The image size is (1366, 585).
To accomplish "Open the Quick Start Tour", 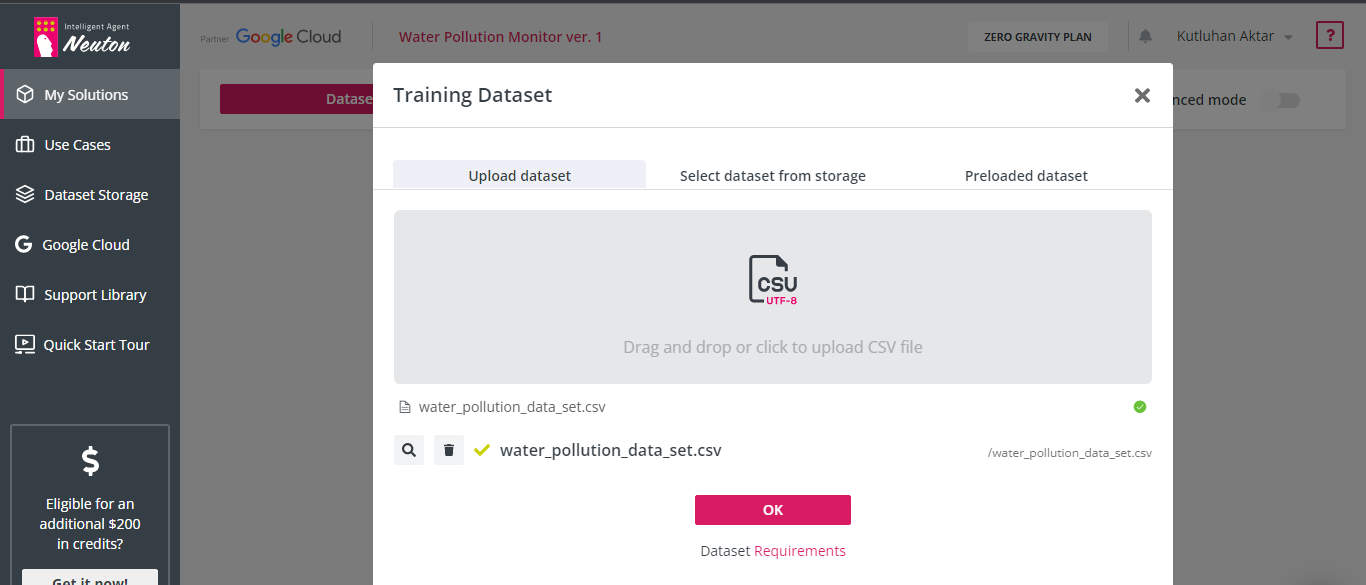I will 96,345.
